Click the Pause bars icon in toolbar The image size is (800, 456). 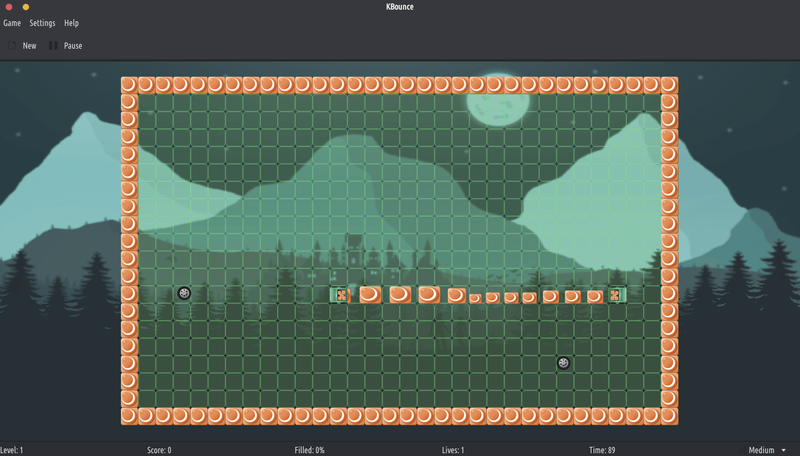(x=53, y=45)
